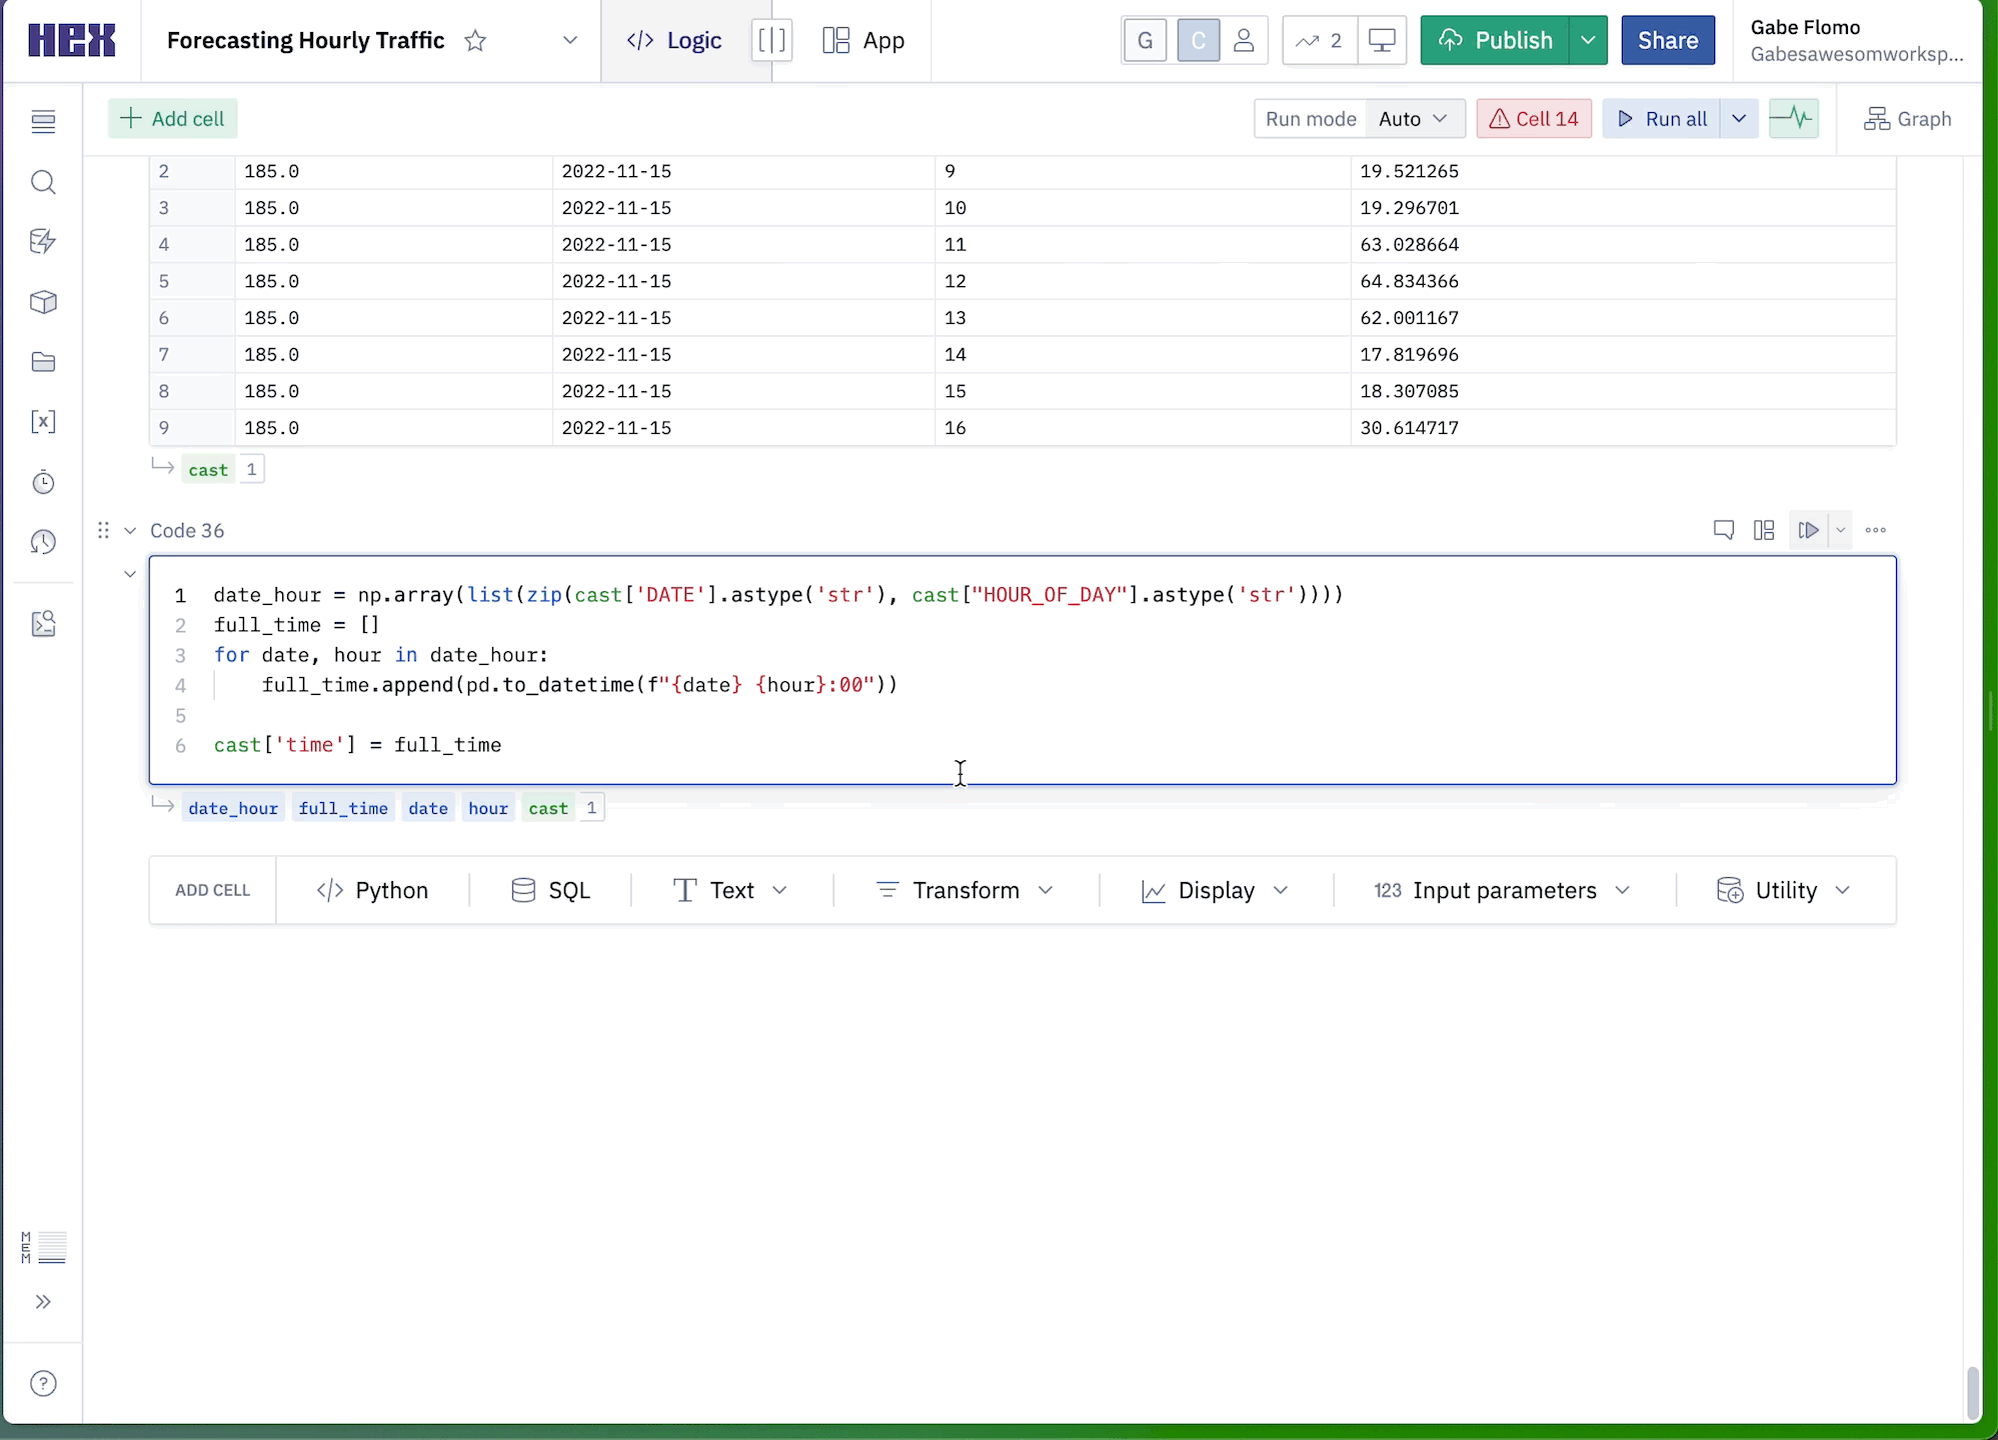The image size is (1998, 1440).
Task: Expand the Publish button dropdown arrow
Action: coord(1588,41)
